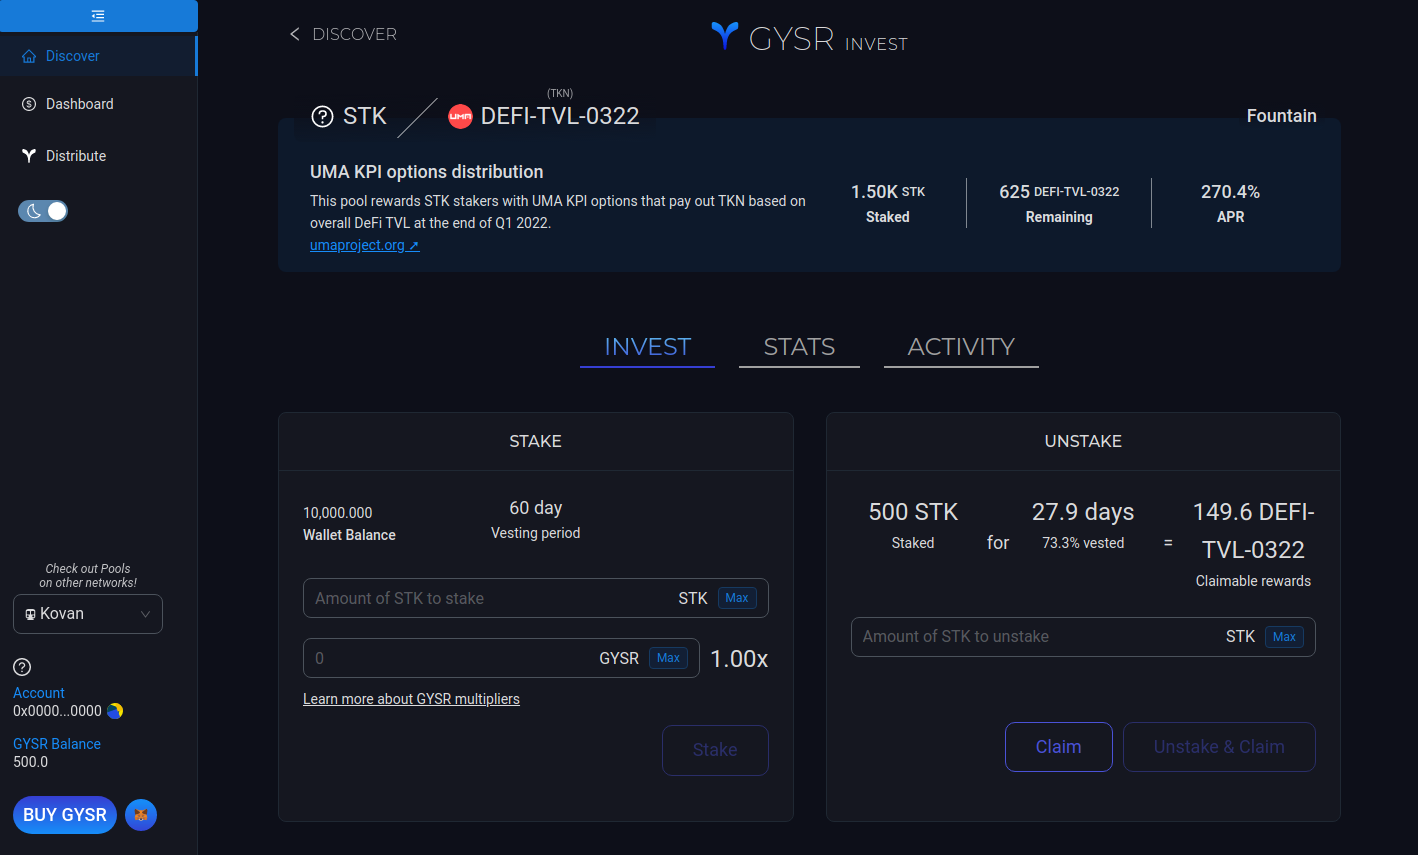Click the BUY GYSR button
This screenshot has height=855, width=1418.
coord(65,815)
